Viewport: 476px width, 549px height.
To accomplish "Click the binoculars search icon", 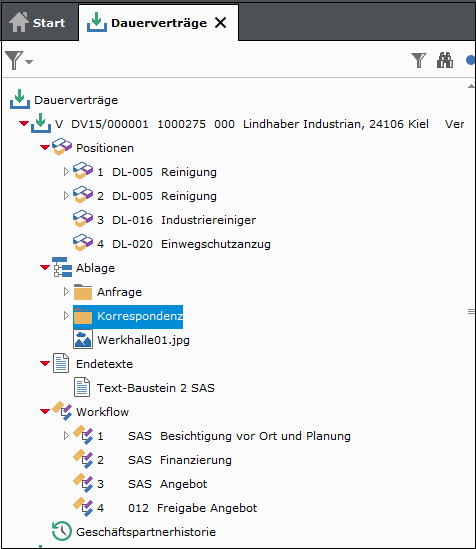I will [x=444, y=60].
